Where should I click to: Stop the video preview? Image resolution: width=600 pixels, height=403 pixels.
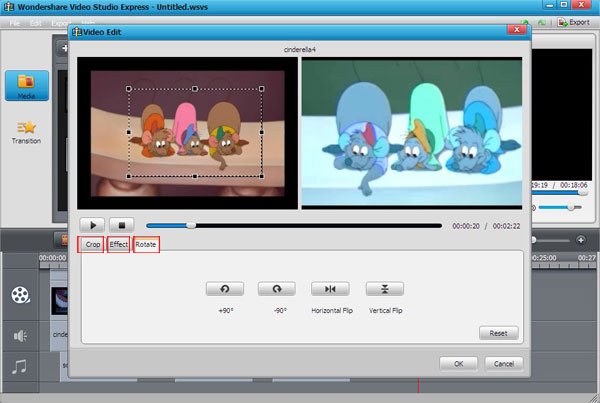(121, 225)
